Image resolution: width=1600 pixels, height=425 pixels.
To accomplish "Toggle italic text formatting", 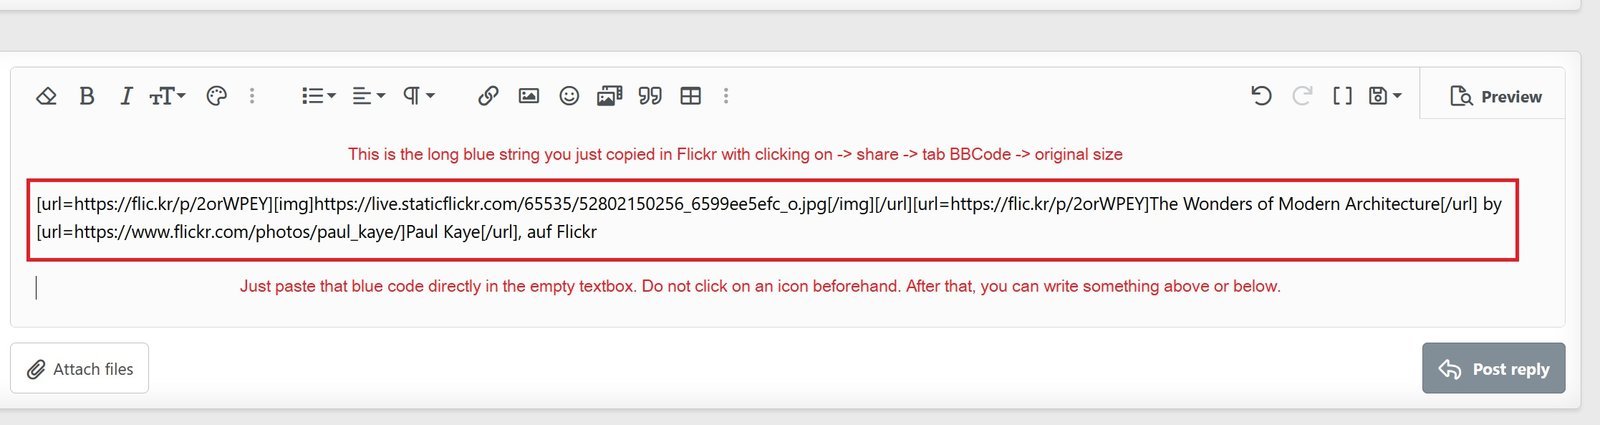I will 126,96.
